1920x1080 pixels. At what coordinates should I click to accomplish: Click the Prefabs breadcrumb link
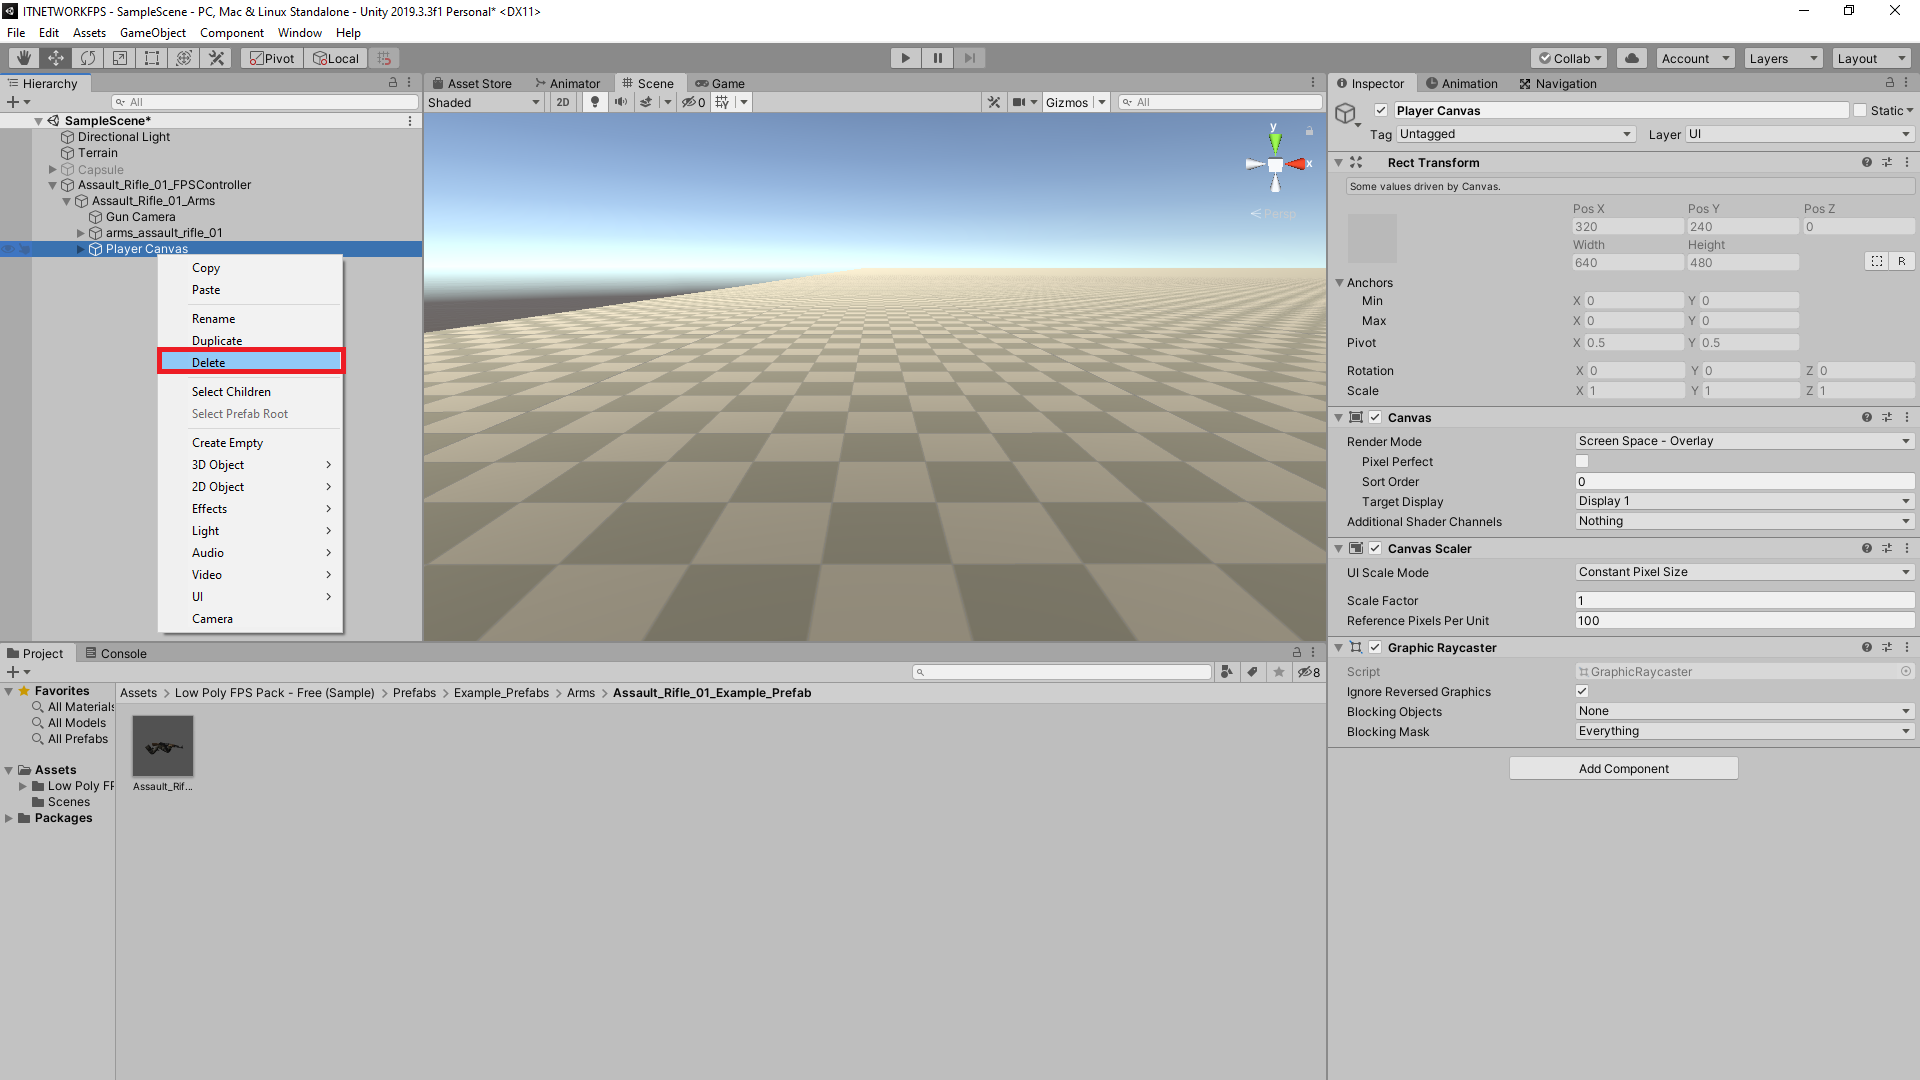[x=413, y=692]
